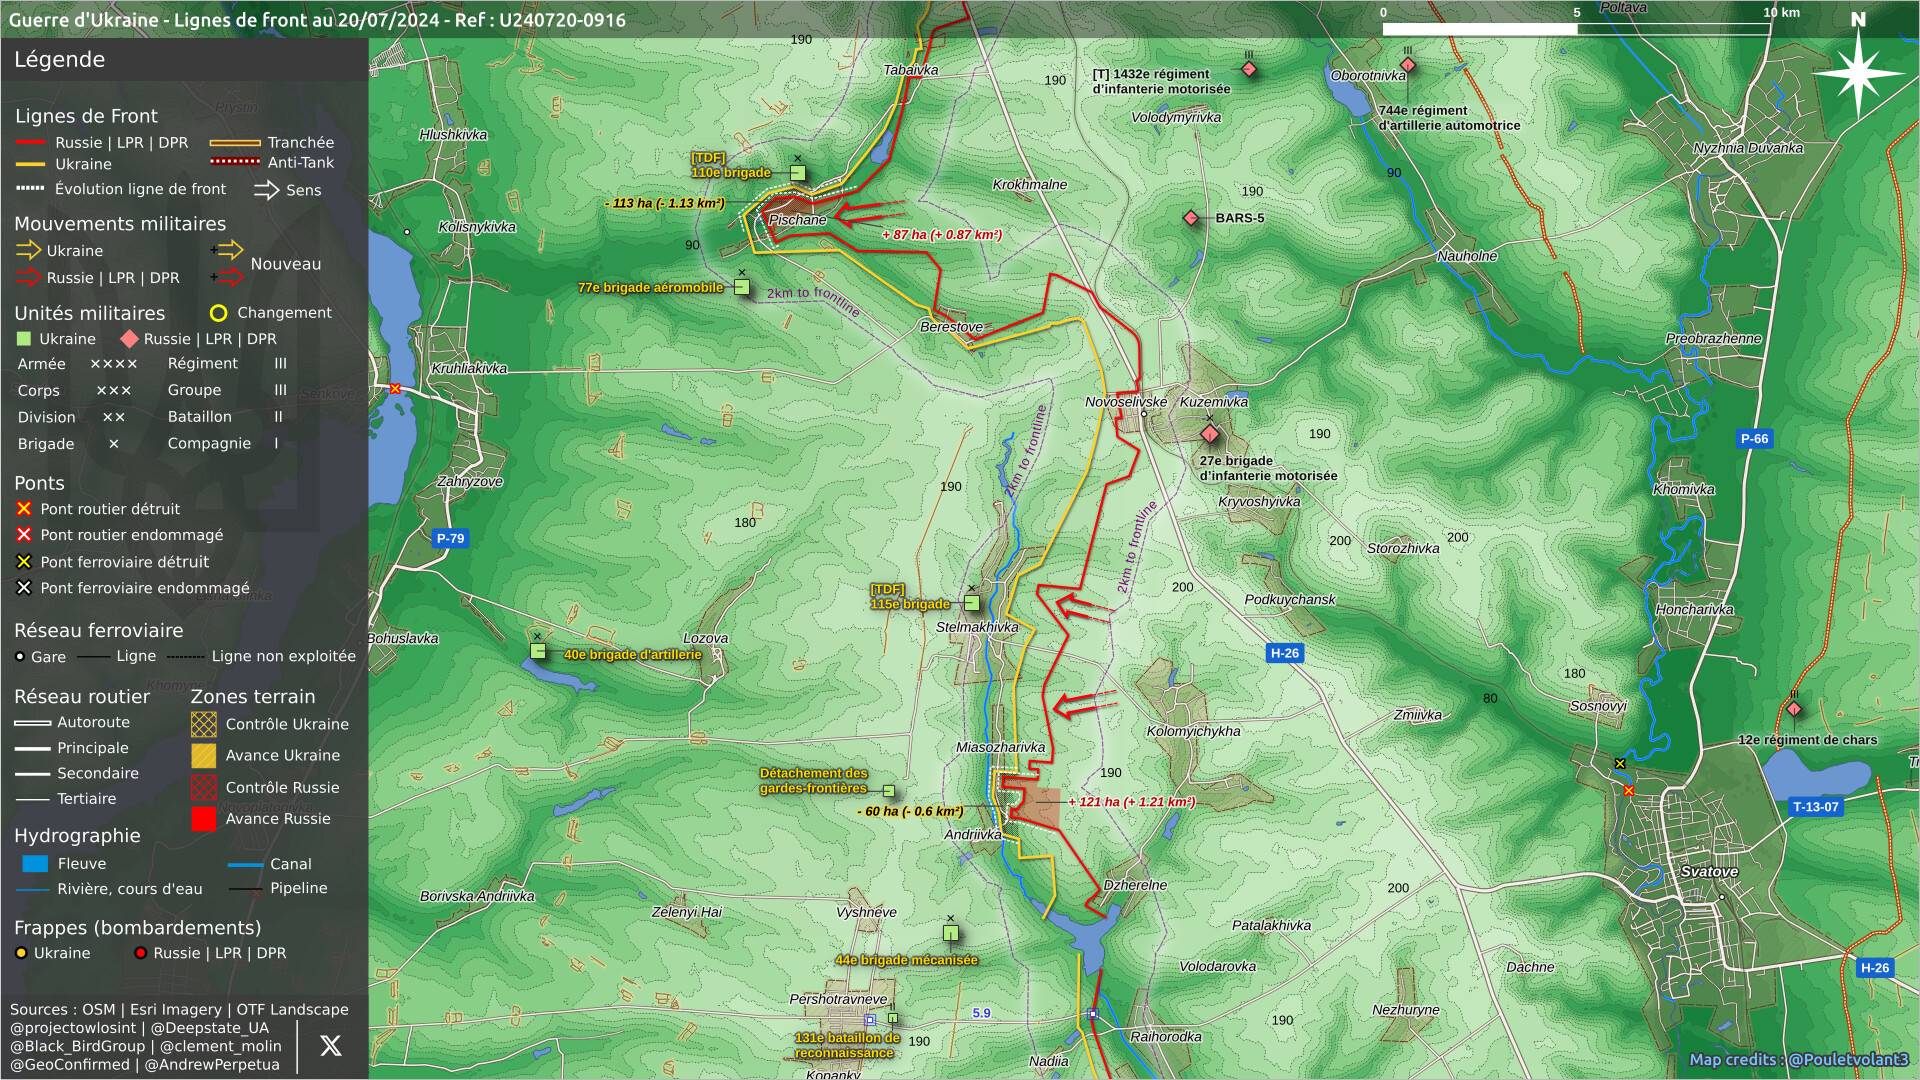Click the 40e brigade d'artillerie unit square
This screenshot has height=1080, width=1920.
538,652
